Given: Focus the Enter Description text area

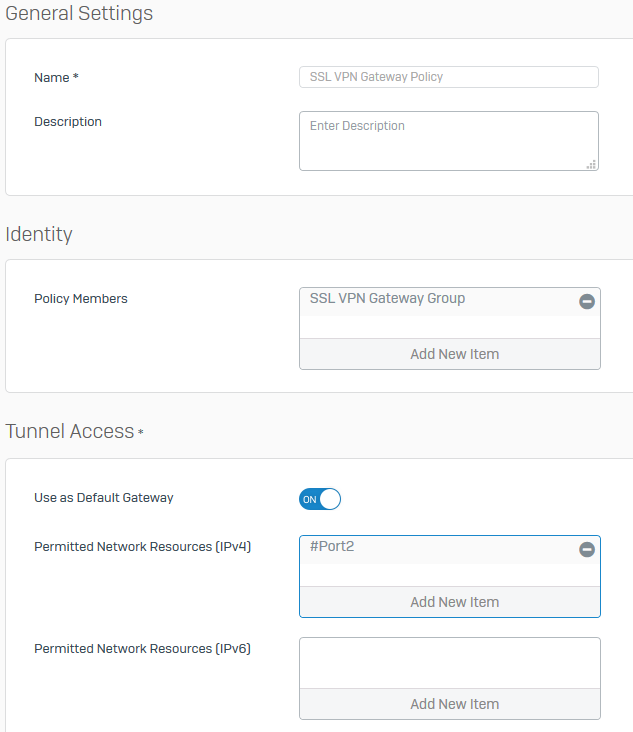Looking at the screenshot, I should coord(448,141).
